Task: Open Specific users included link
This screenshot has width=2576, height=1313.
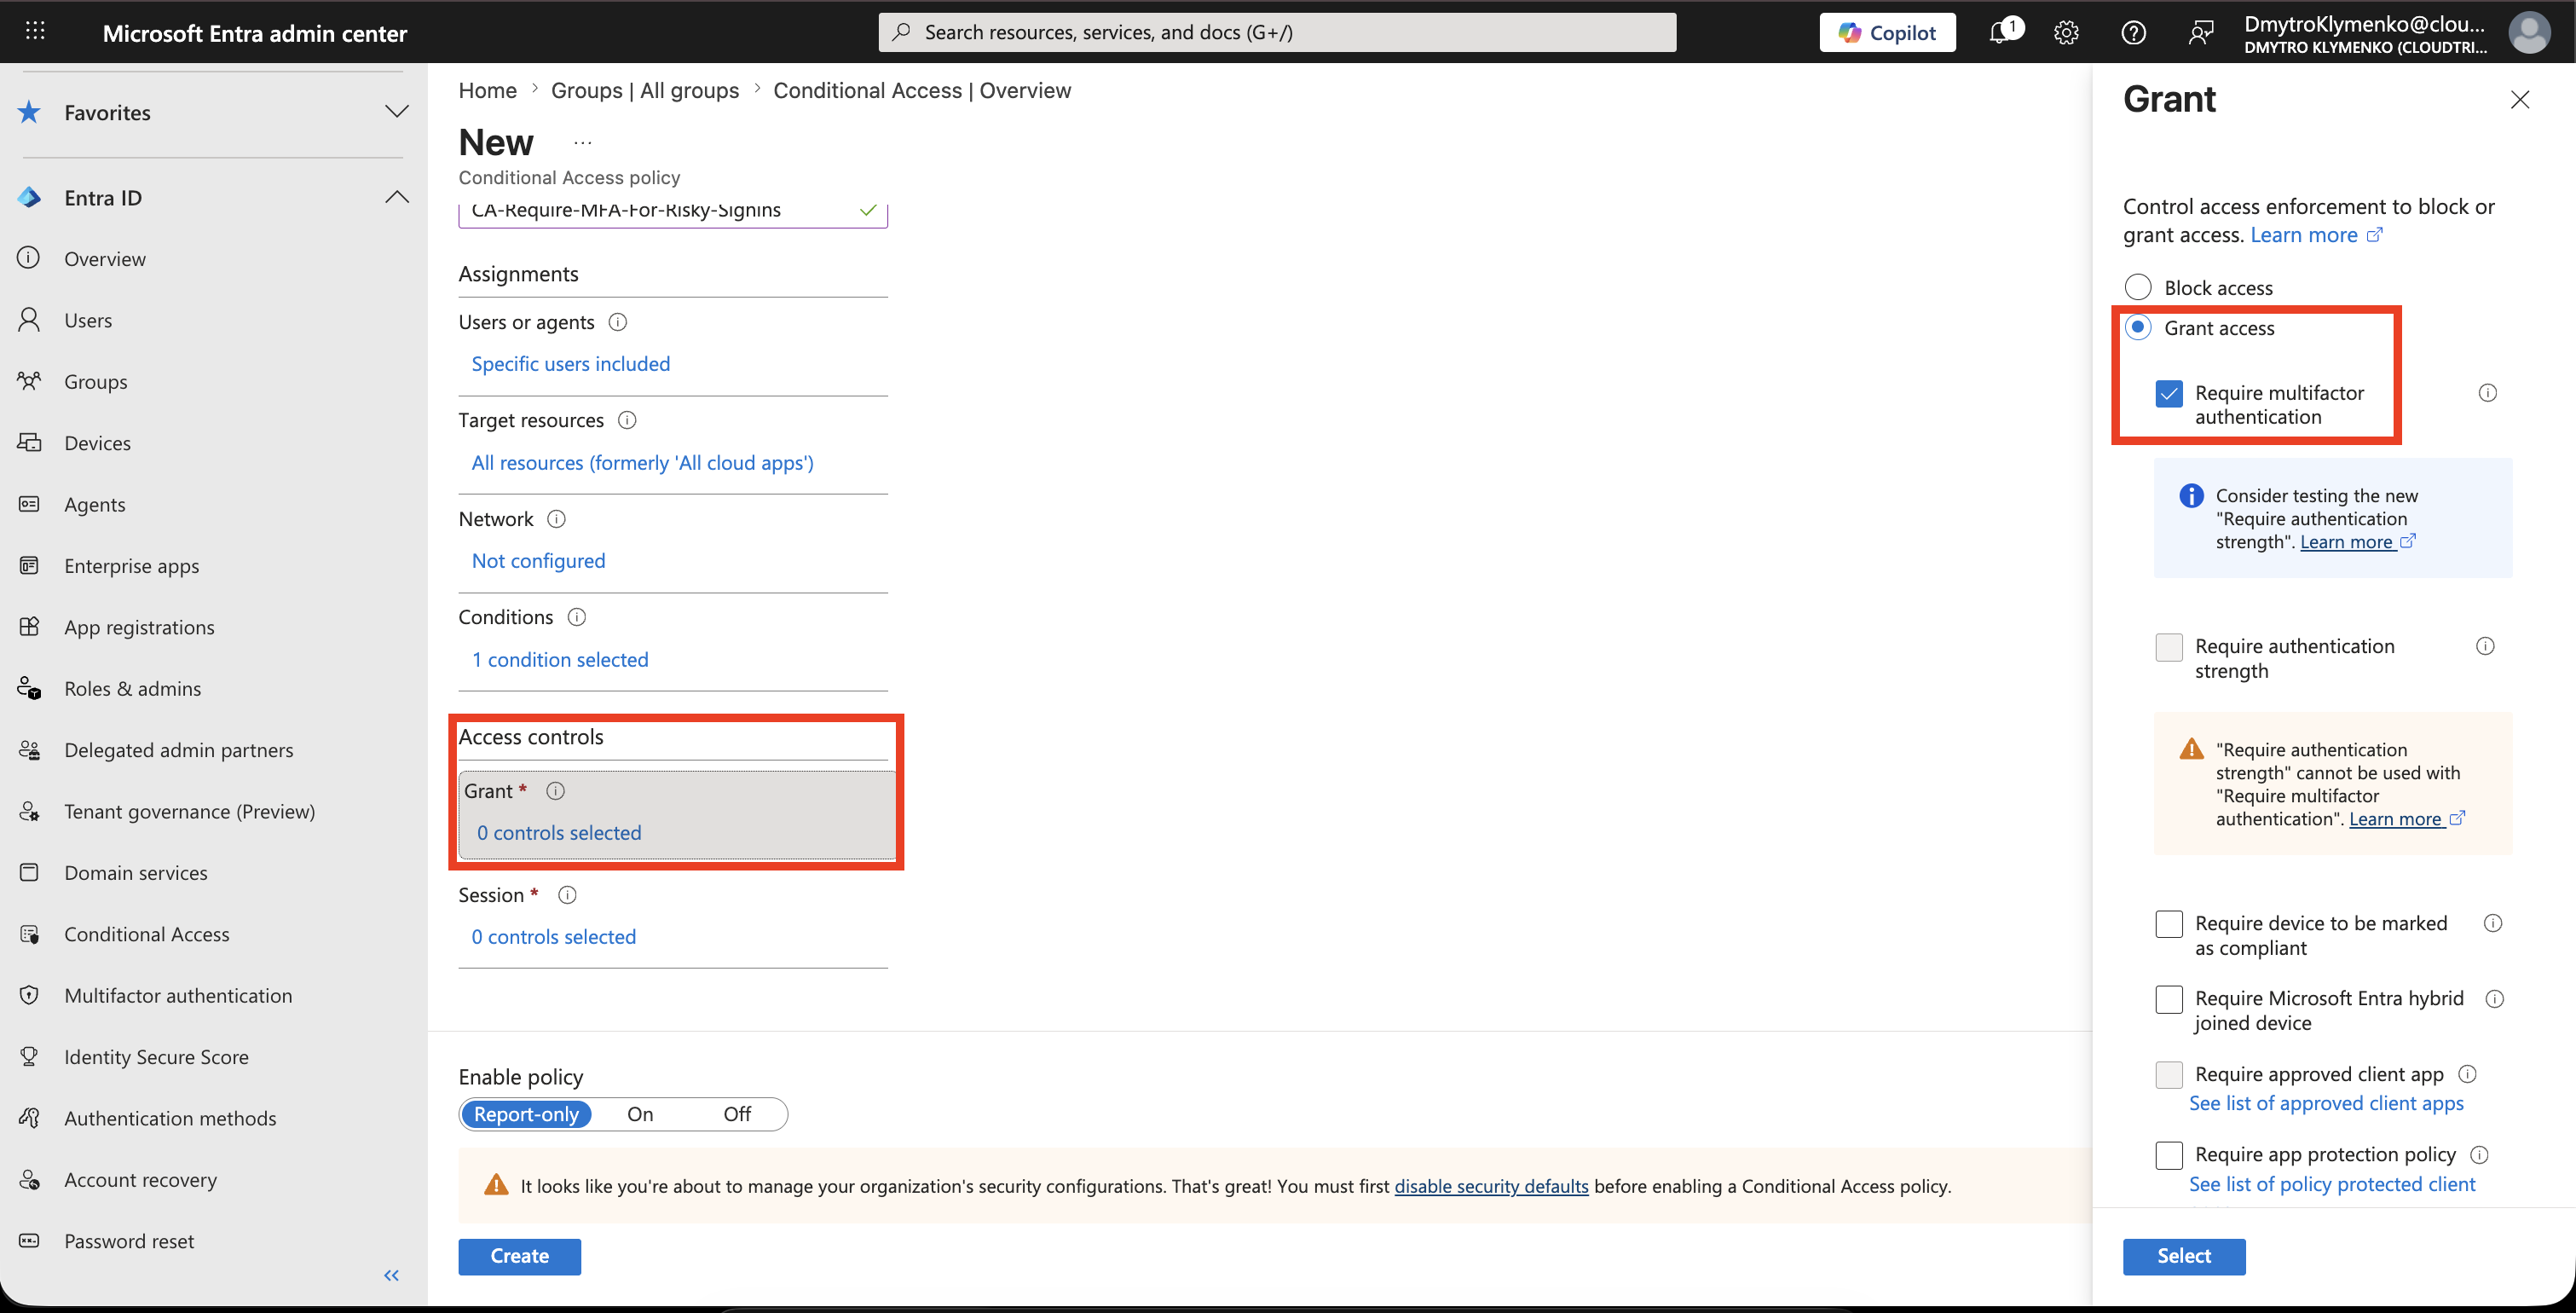Action: (x=571, y=364)
